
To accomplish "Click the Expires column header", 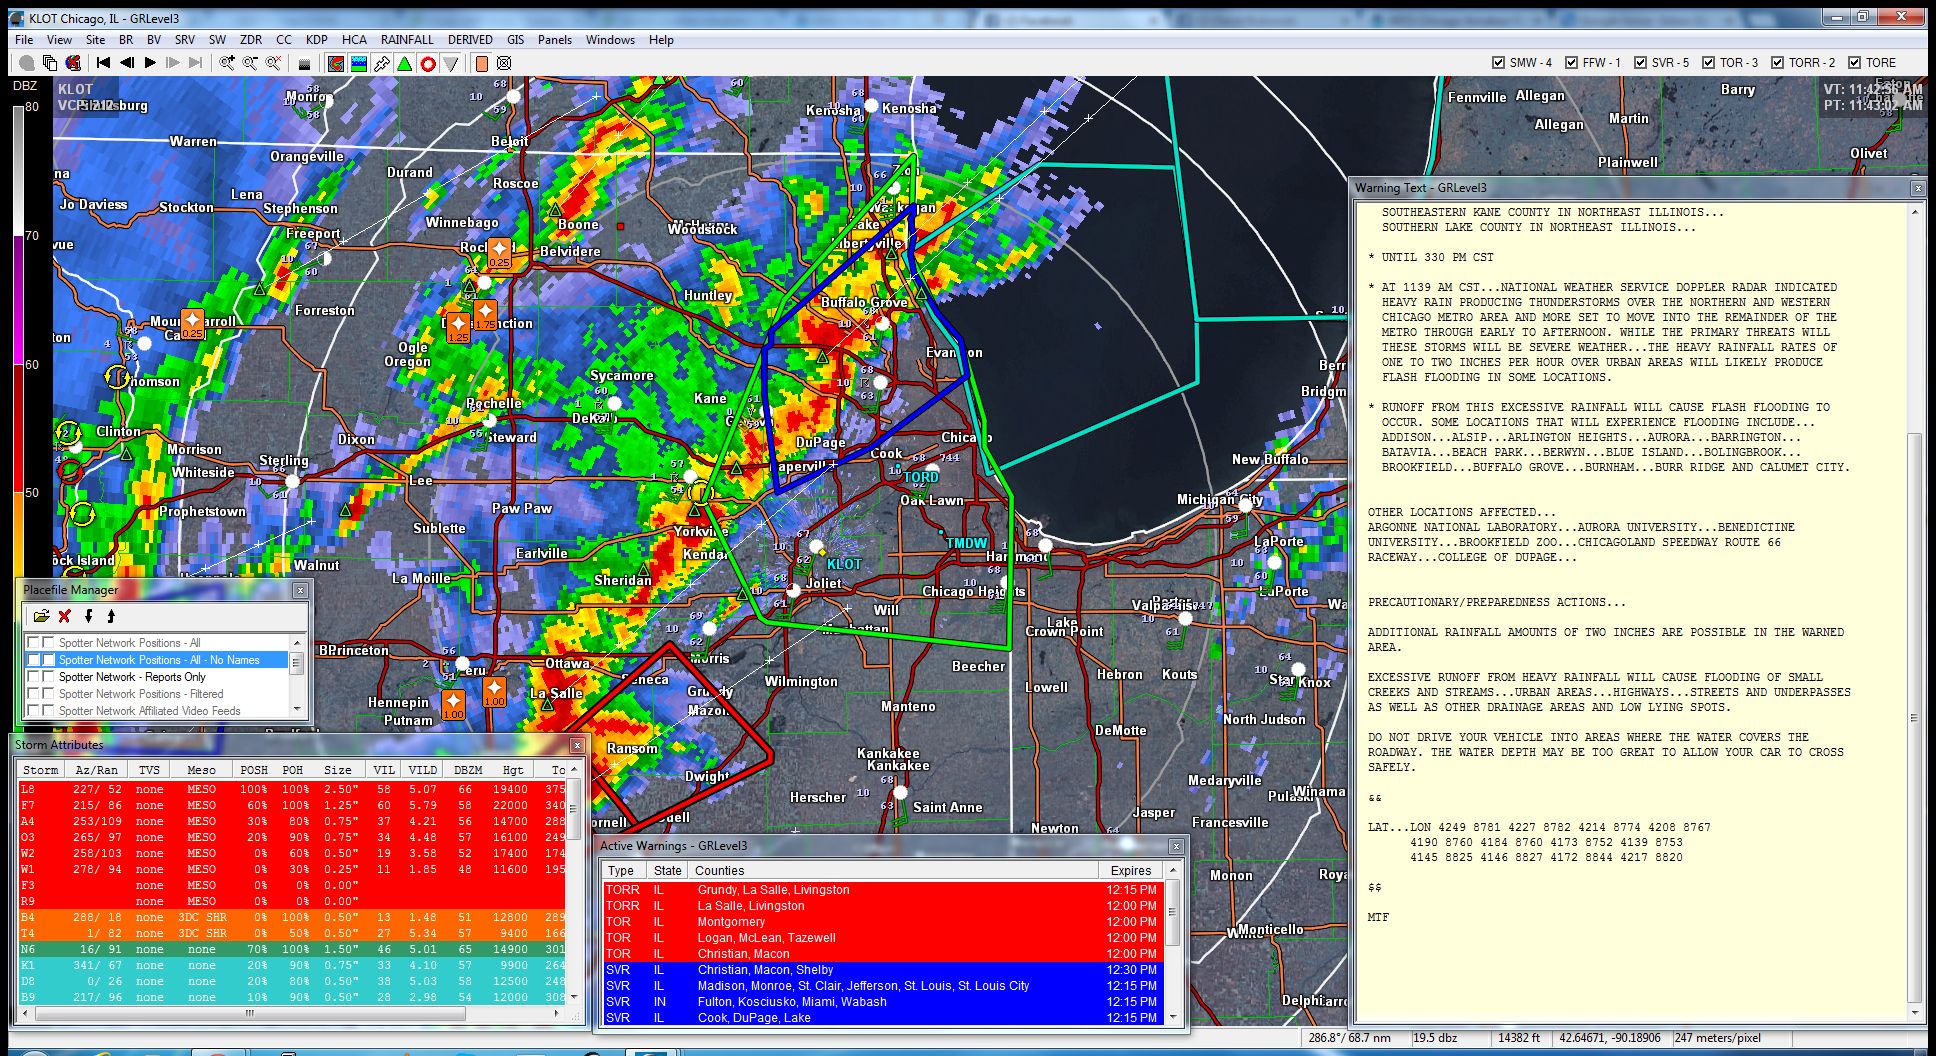I will click(x=1131, y=871).
